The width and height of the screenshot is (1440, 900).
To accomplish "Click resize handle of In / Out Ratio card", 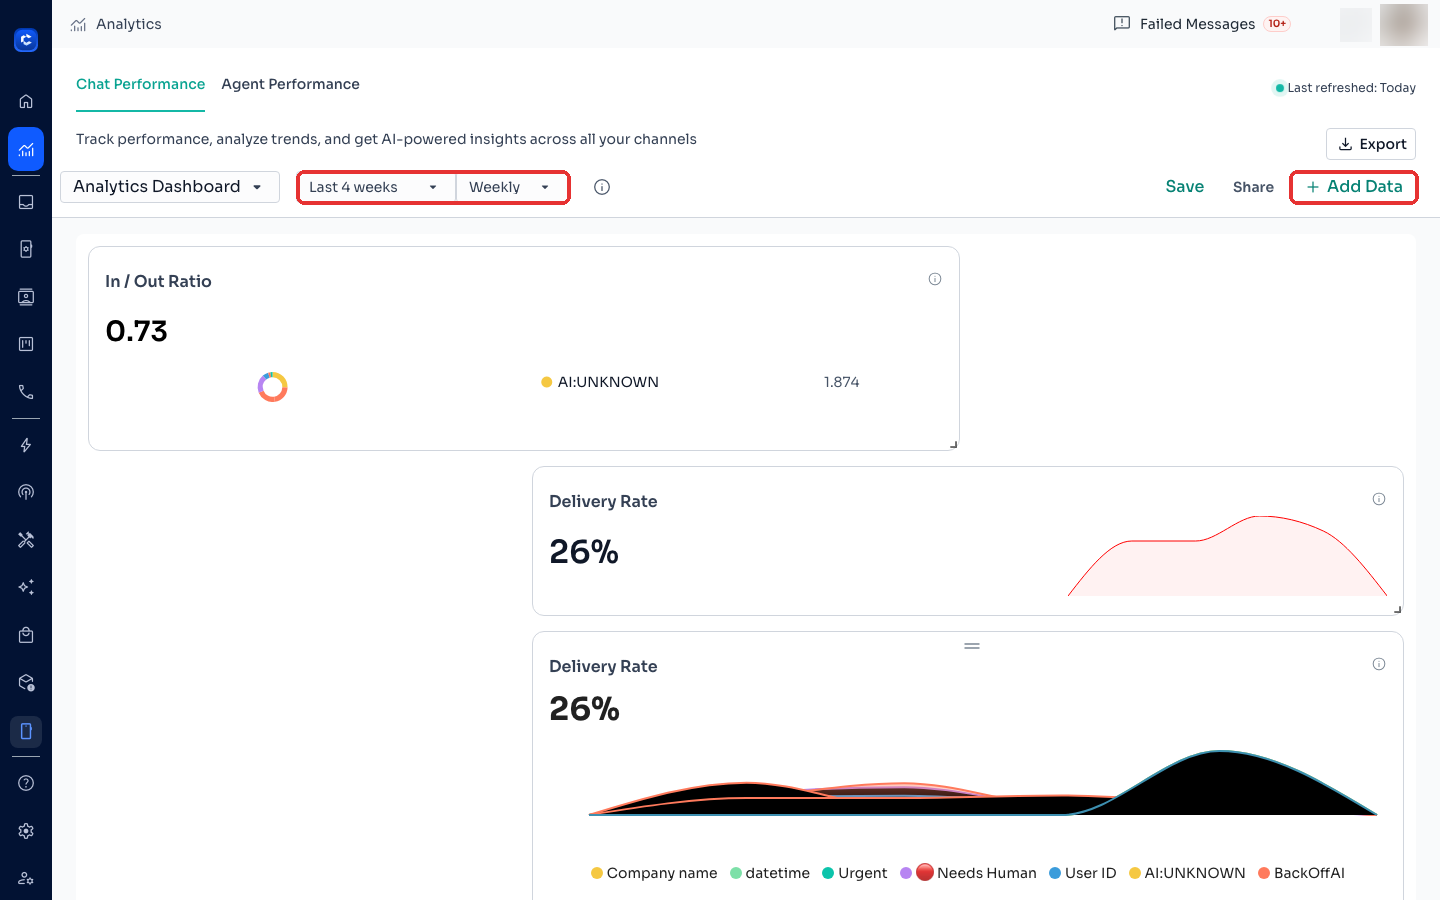I will [x=954, y=445].
